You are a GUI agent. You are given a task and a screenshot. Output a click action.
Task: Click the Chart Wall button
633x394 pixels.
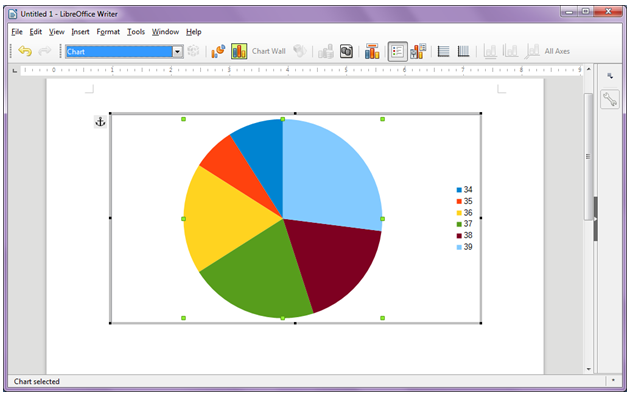[268, 51]
